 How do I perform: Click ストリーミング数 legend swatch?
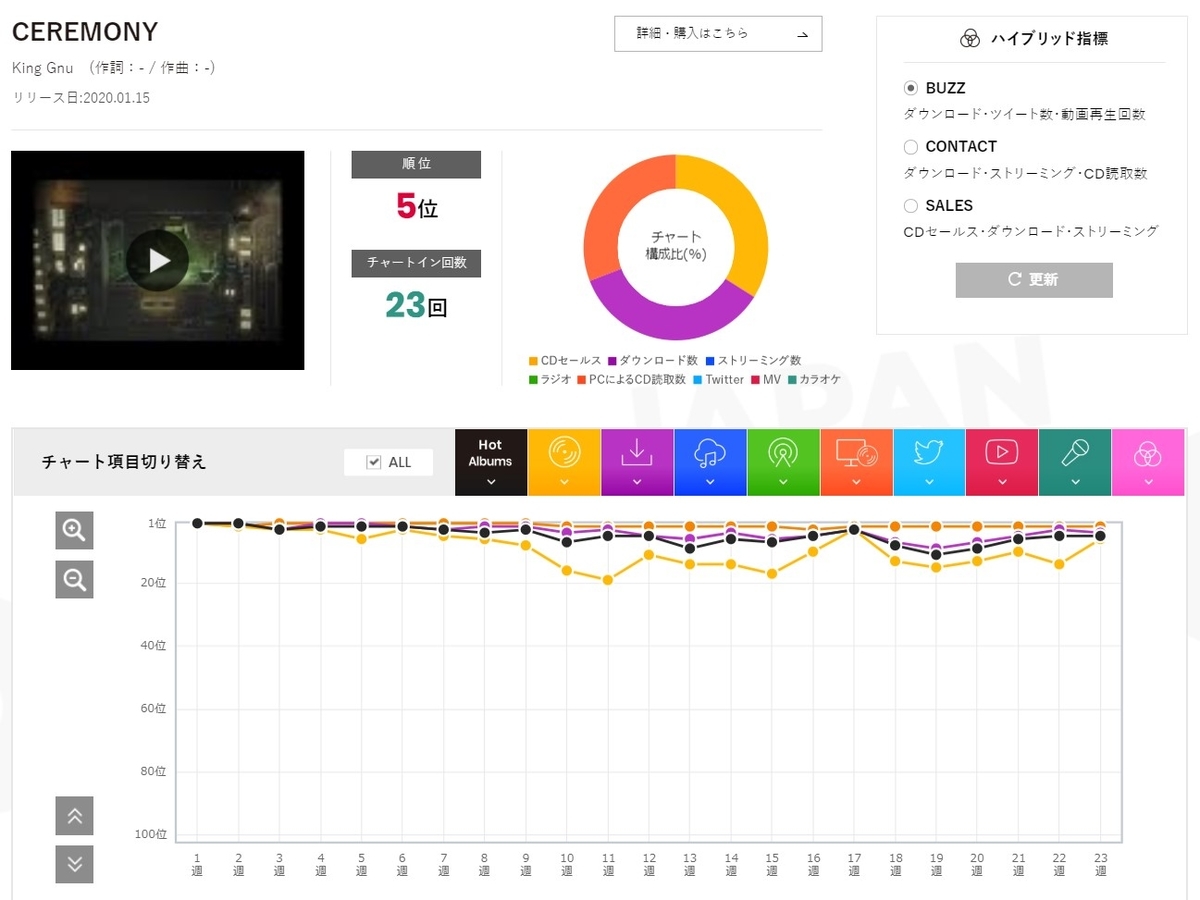tap(709, 361)
